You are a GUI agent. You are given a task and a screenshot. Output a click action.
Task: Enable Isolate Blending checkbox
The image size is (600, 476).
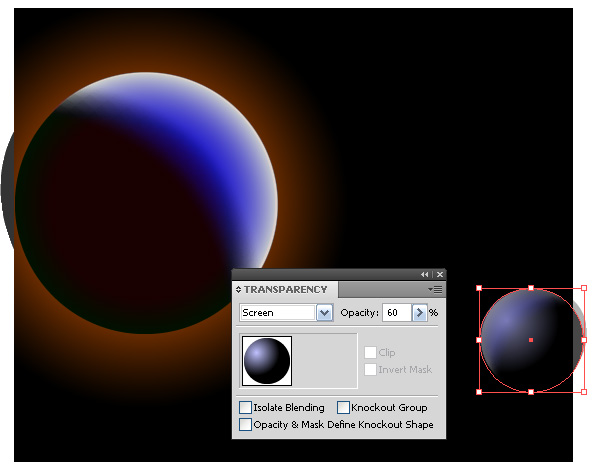pos(245,408)
